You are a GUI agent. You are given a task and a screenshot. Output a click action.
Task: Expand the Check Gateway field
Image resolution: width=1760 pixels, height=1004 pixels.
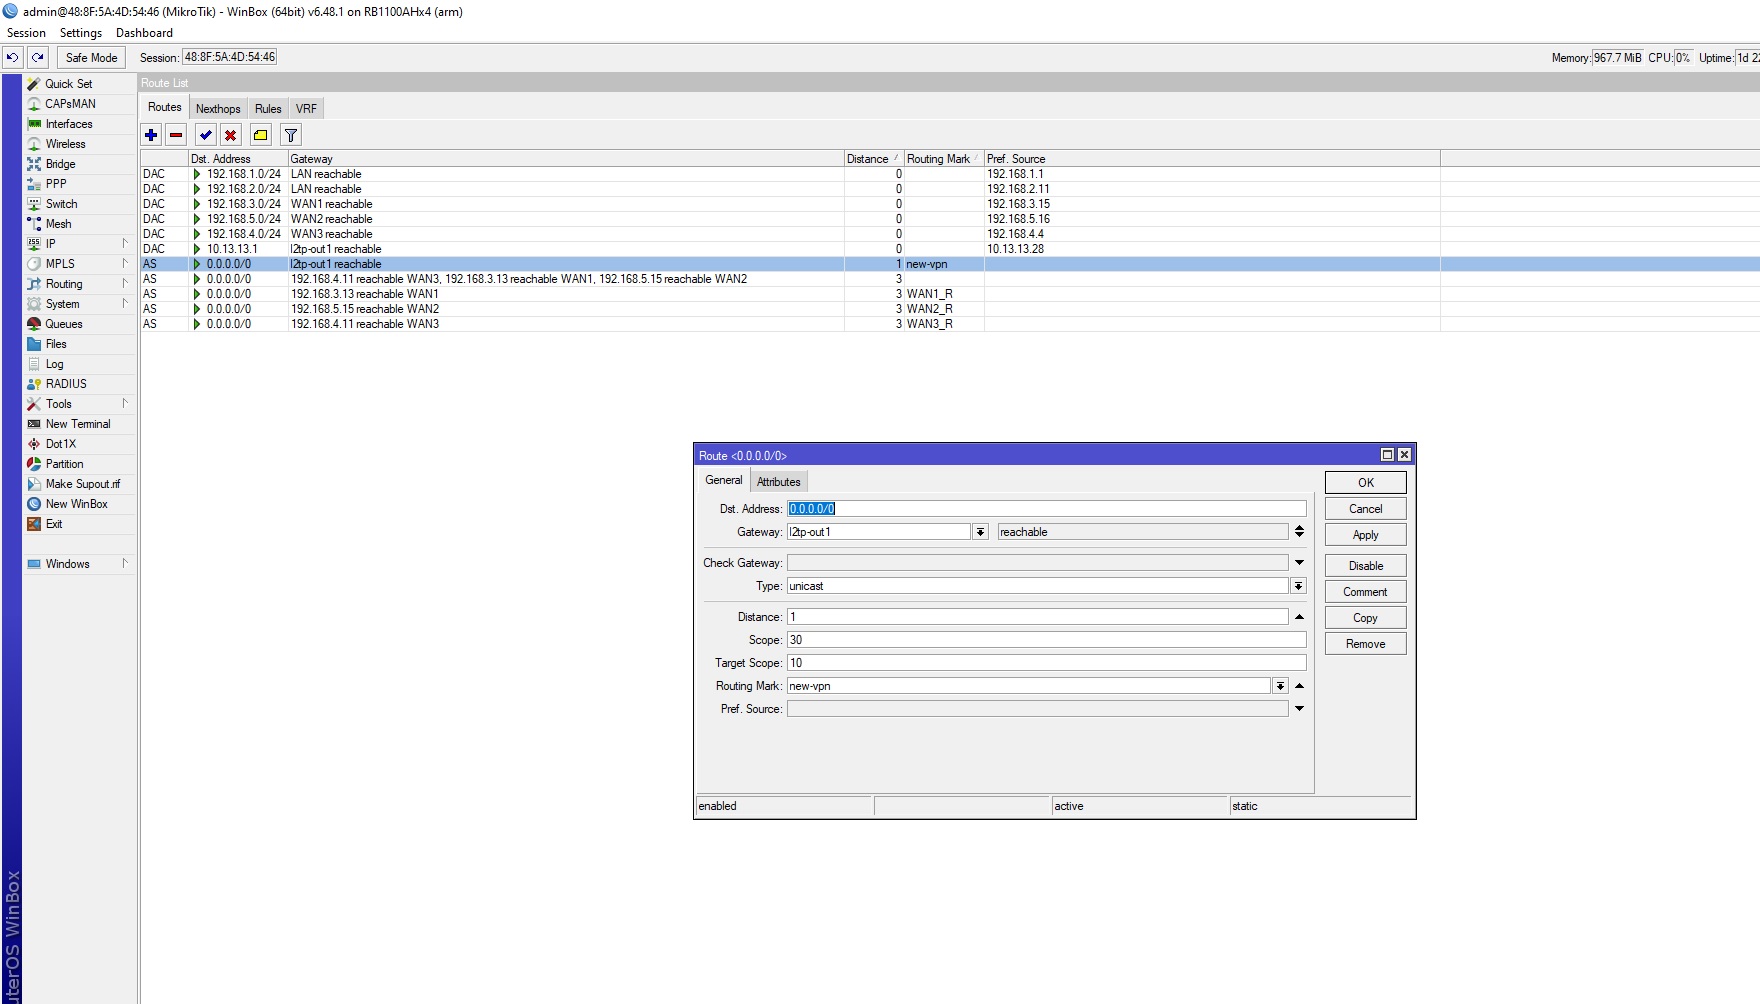click(x=1299, y=563)
